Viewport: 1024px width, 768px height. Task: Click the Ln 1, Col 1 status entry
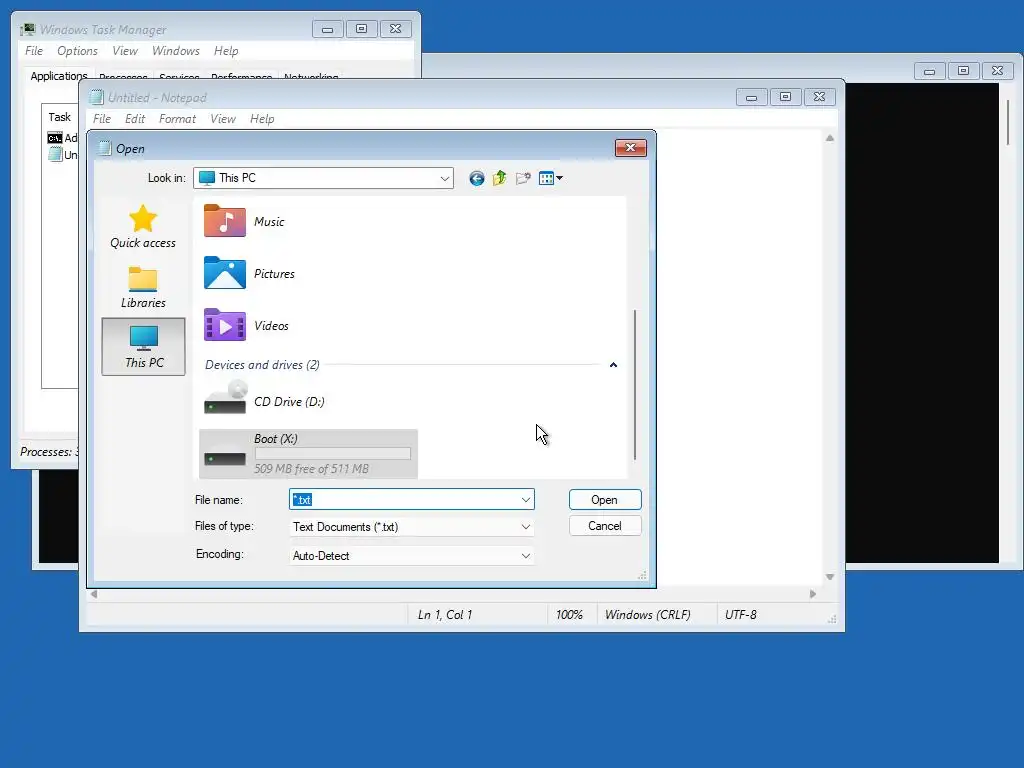pyautogui.click(x=445, y=615)
